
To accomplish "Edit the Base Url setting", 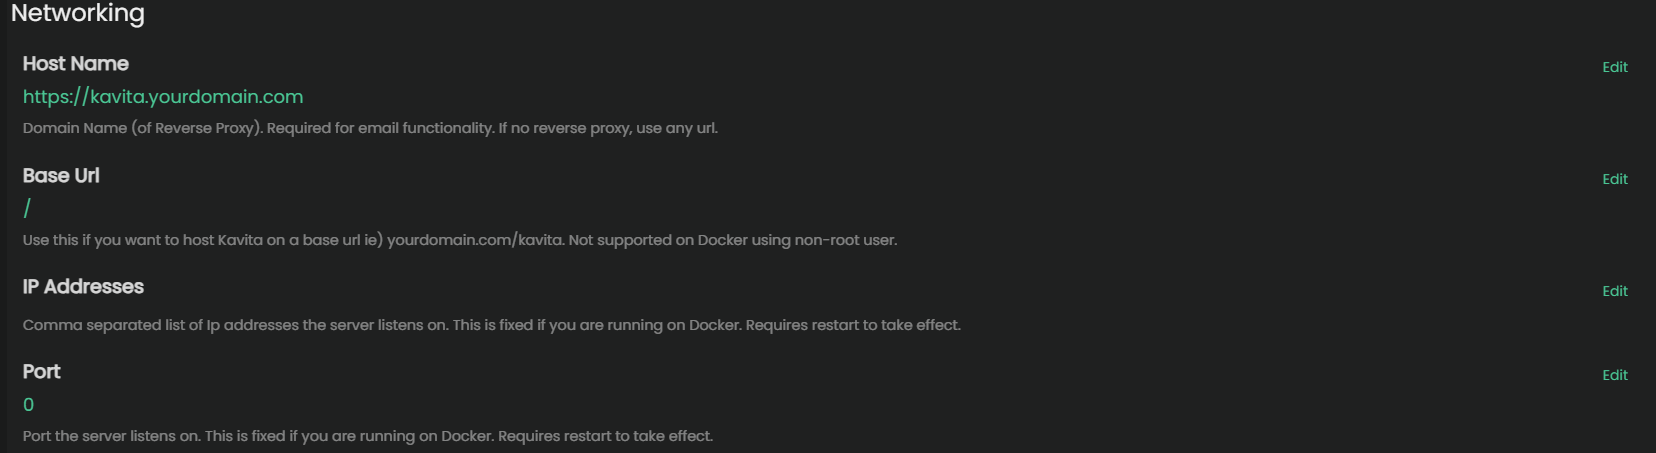I will click(1614, 179).
